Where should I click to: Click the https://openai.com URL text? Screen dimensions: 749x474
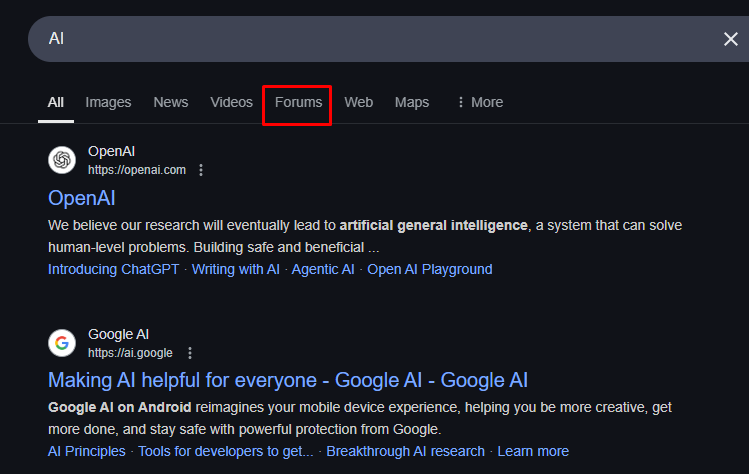point(137,170)
